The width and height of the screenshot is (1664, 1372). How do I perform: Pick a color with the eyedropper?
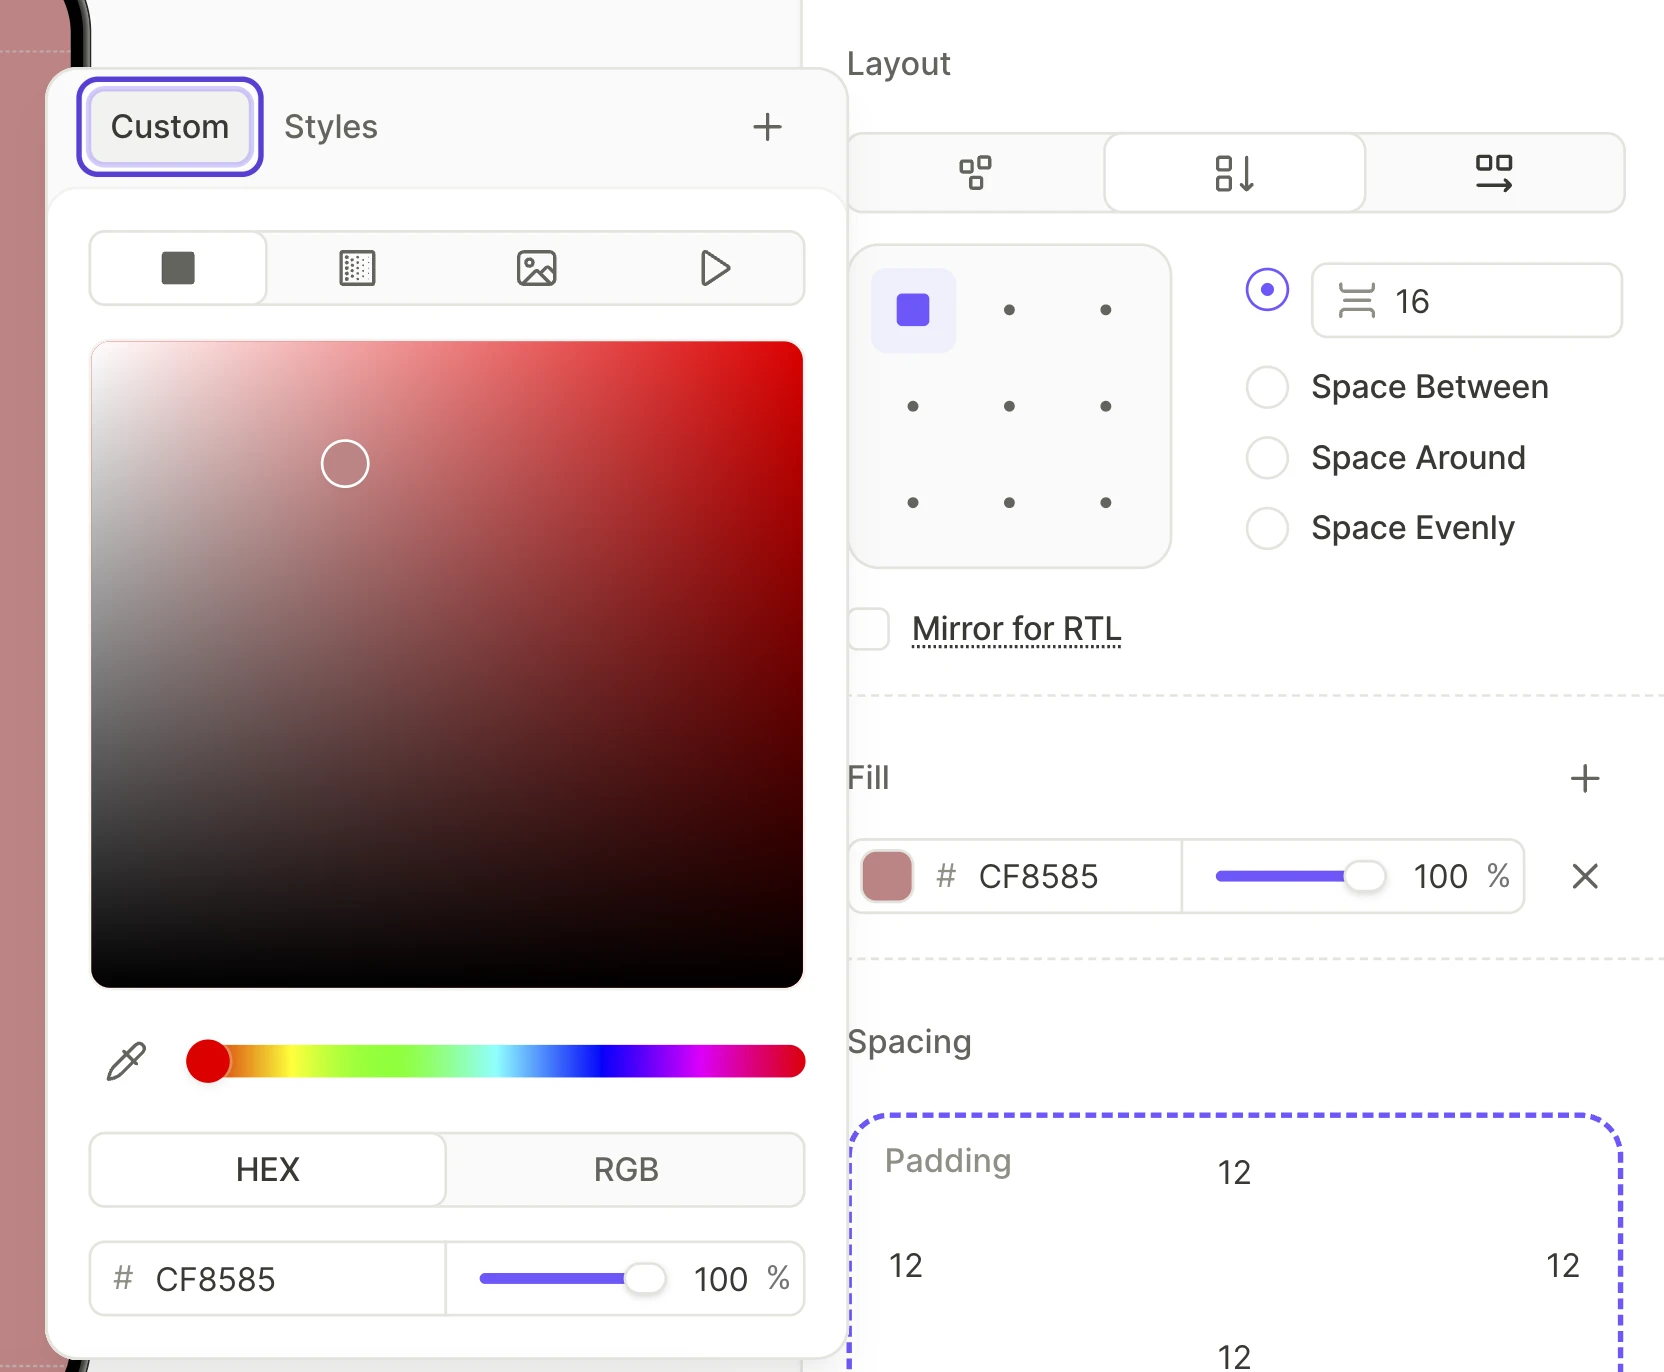coord(126,1061)
